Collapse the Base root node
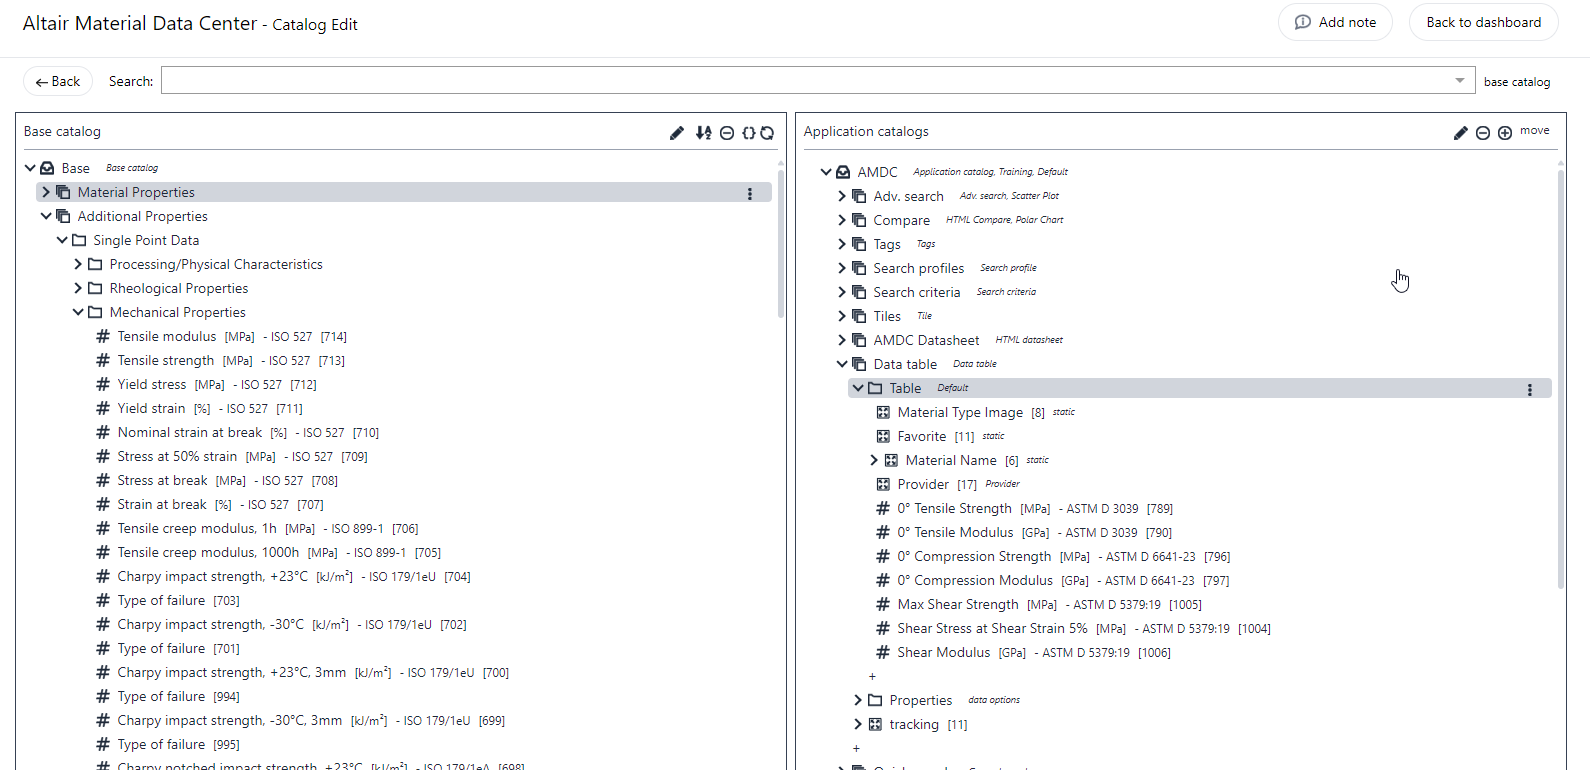The image size is (1590, 770). (x=30, y=168)
